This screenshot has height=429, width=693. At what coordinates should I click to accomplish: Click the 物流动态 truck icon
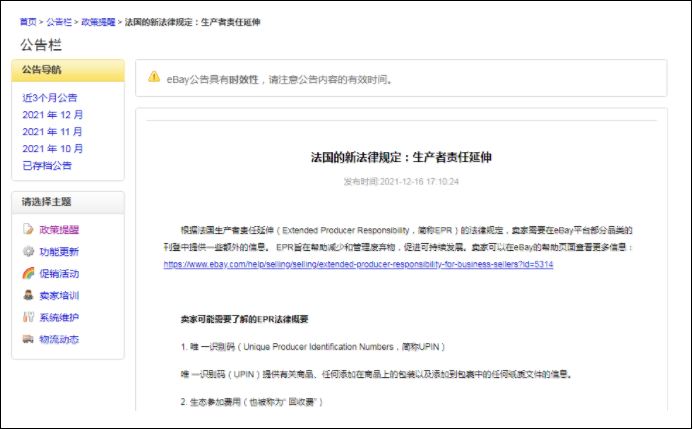28,340
